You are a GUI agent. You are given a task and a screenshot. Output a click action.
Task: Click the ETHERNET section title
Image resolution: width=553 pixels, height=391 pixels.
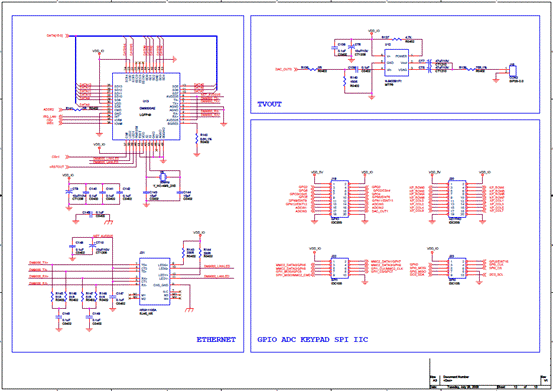click(x=216, y=340)
